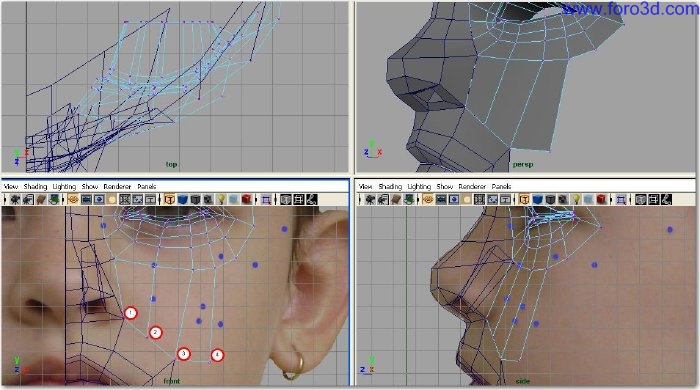Open the Shading menu in the front panel
700x390 pixels.
click(x=35, y=187)
